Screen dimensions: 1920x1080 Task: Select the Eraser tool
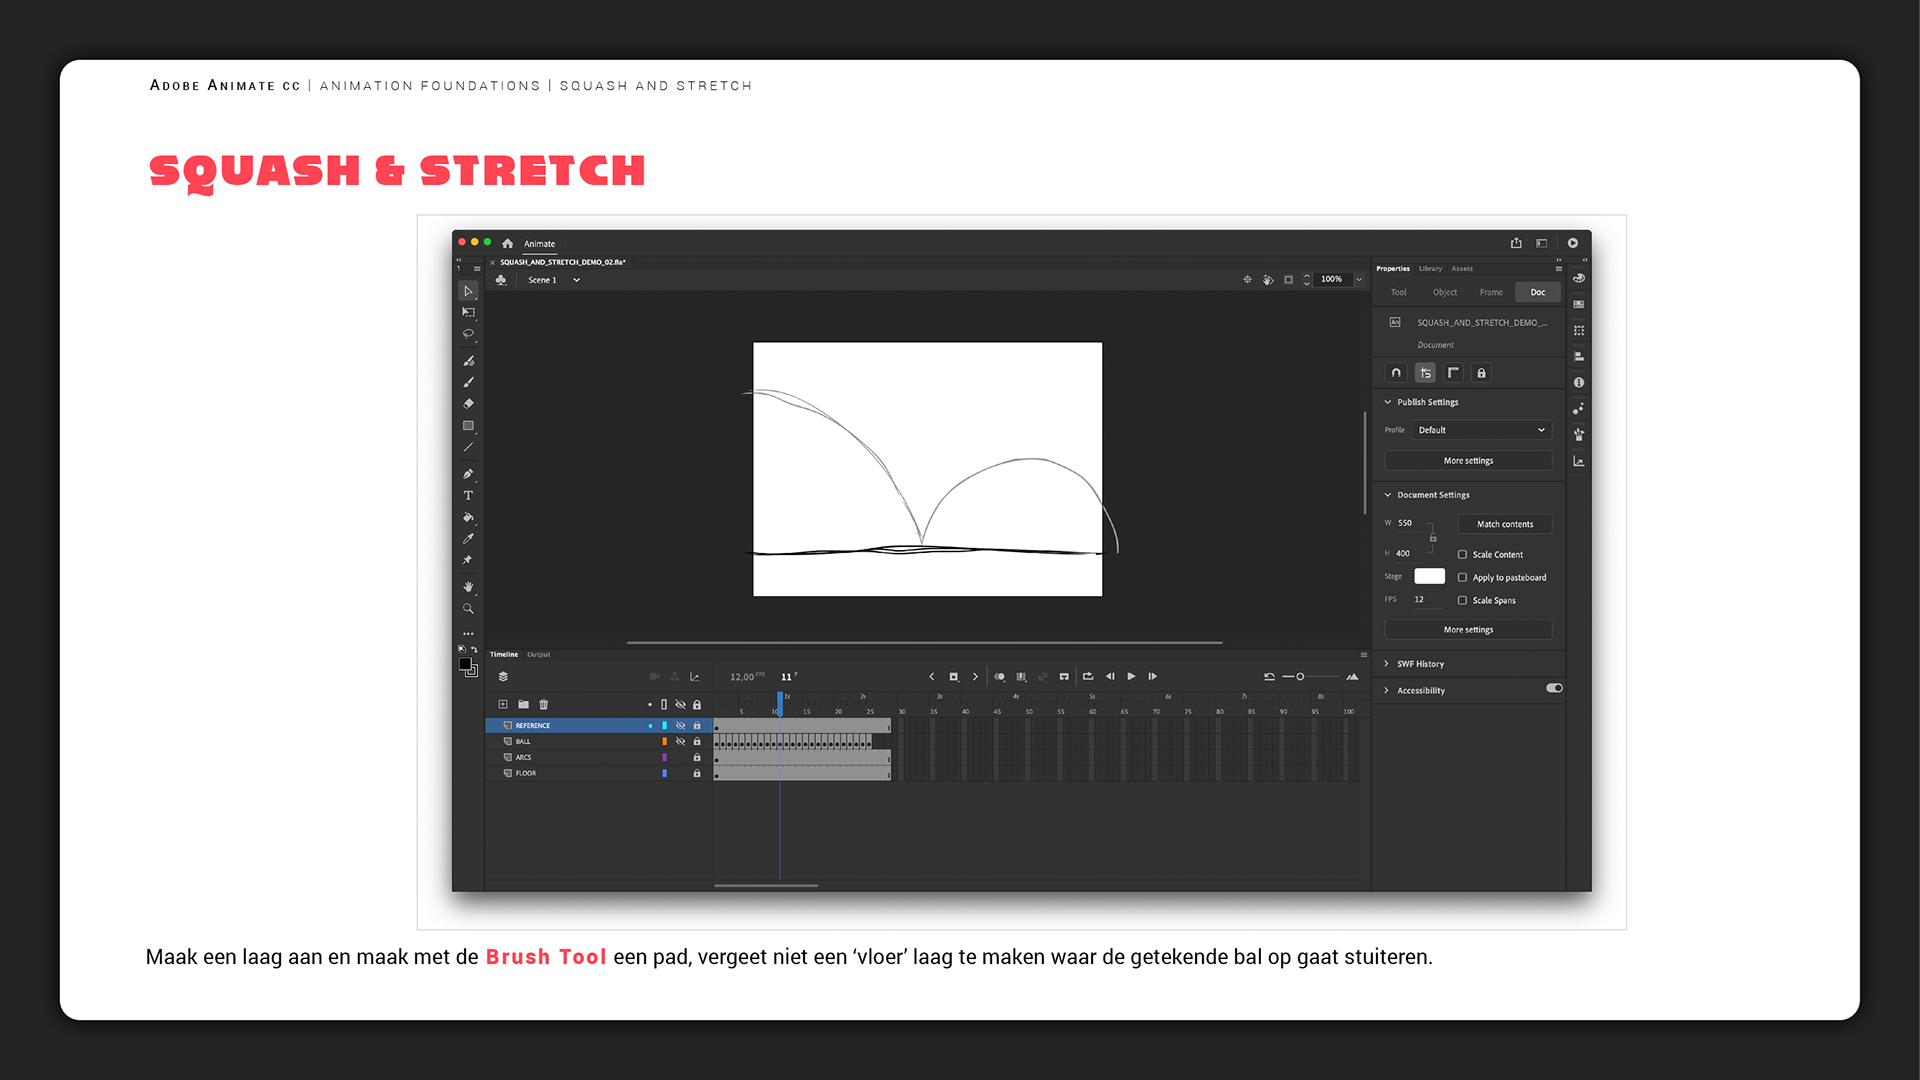[468, 404]
